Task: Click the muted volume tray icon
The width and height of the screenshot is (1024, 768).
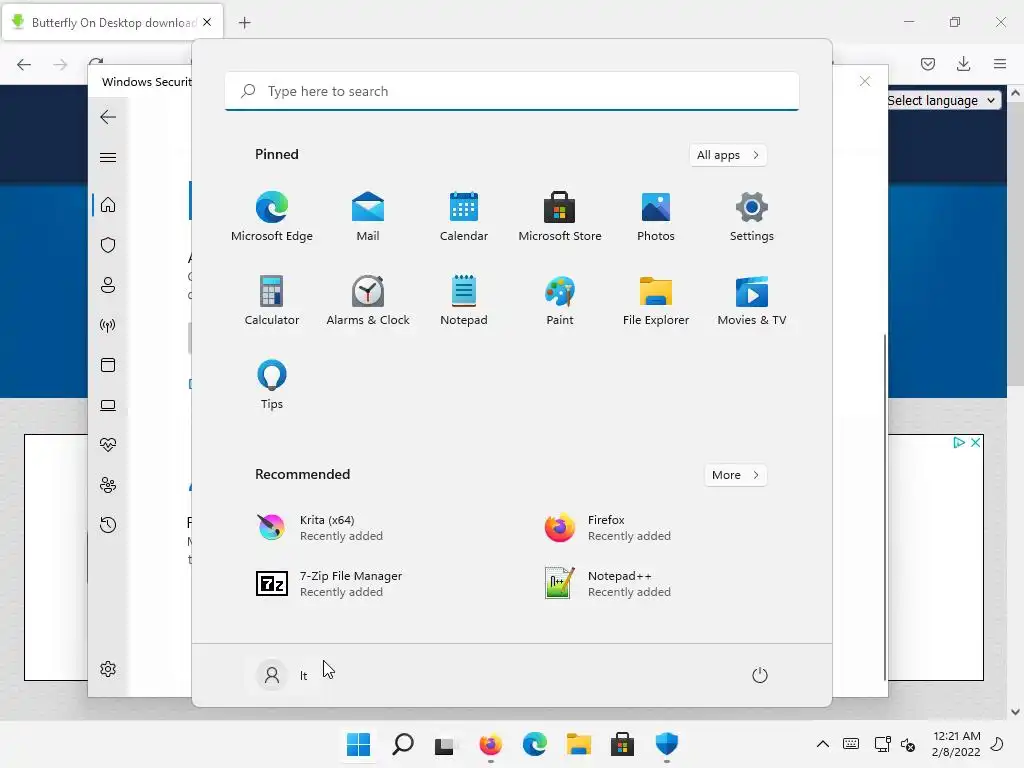Action: [908, 744]
